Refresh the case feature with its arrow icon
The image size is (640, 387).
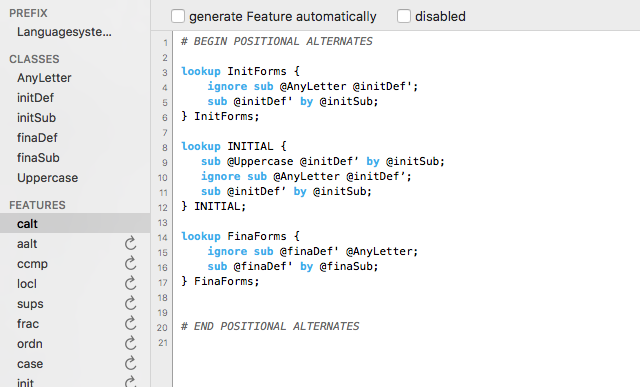(x=130, y=363)
